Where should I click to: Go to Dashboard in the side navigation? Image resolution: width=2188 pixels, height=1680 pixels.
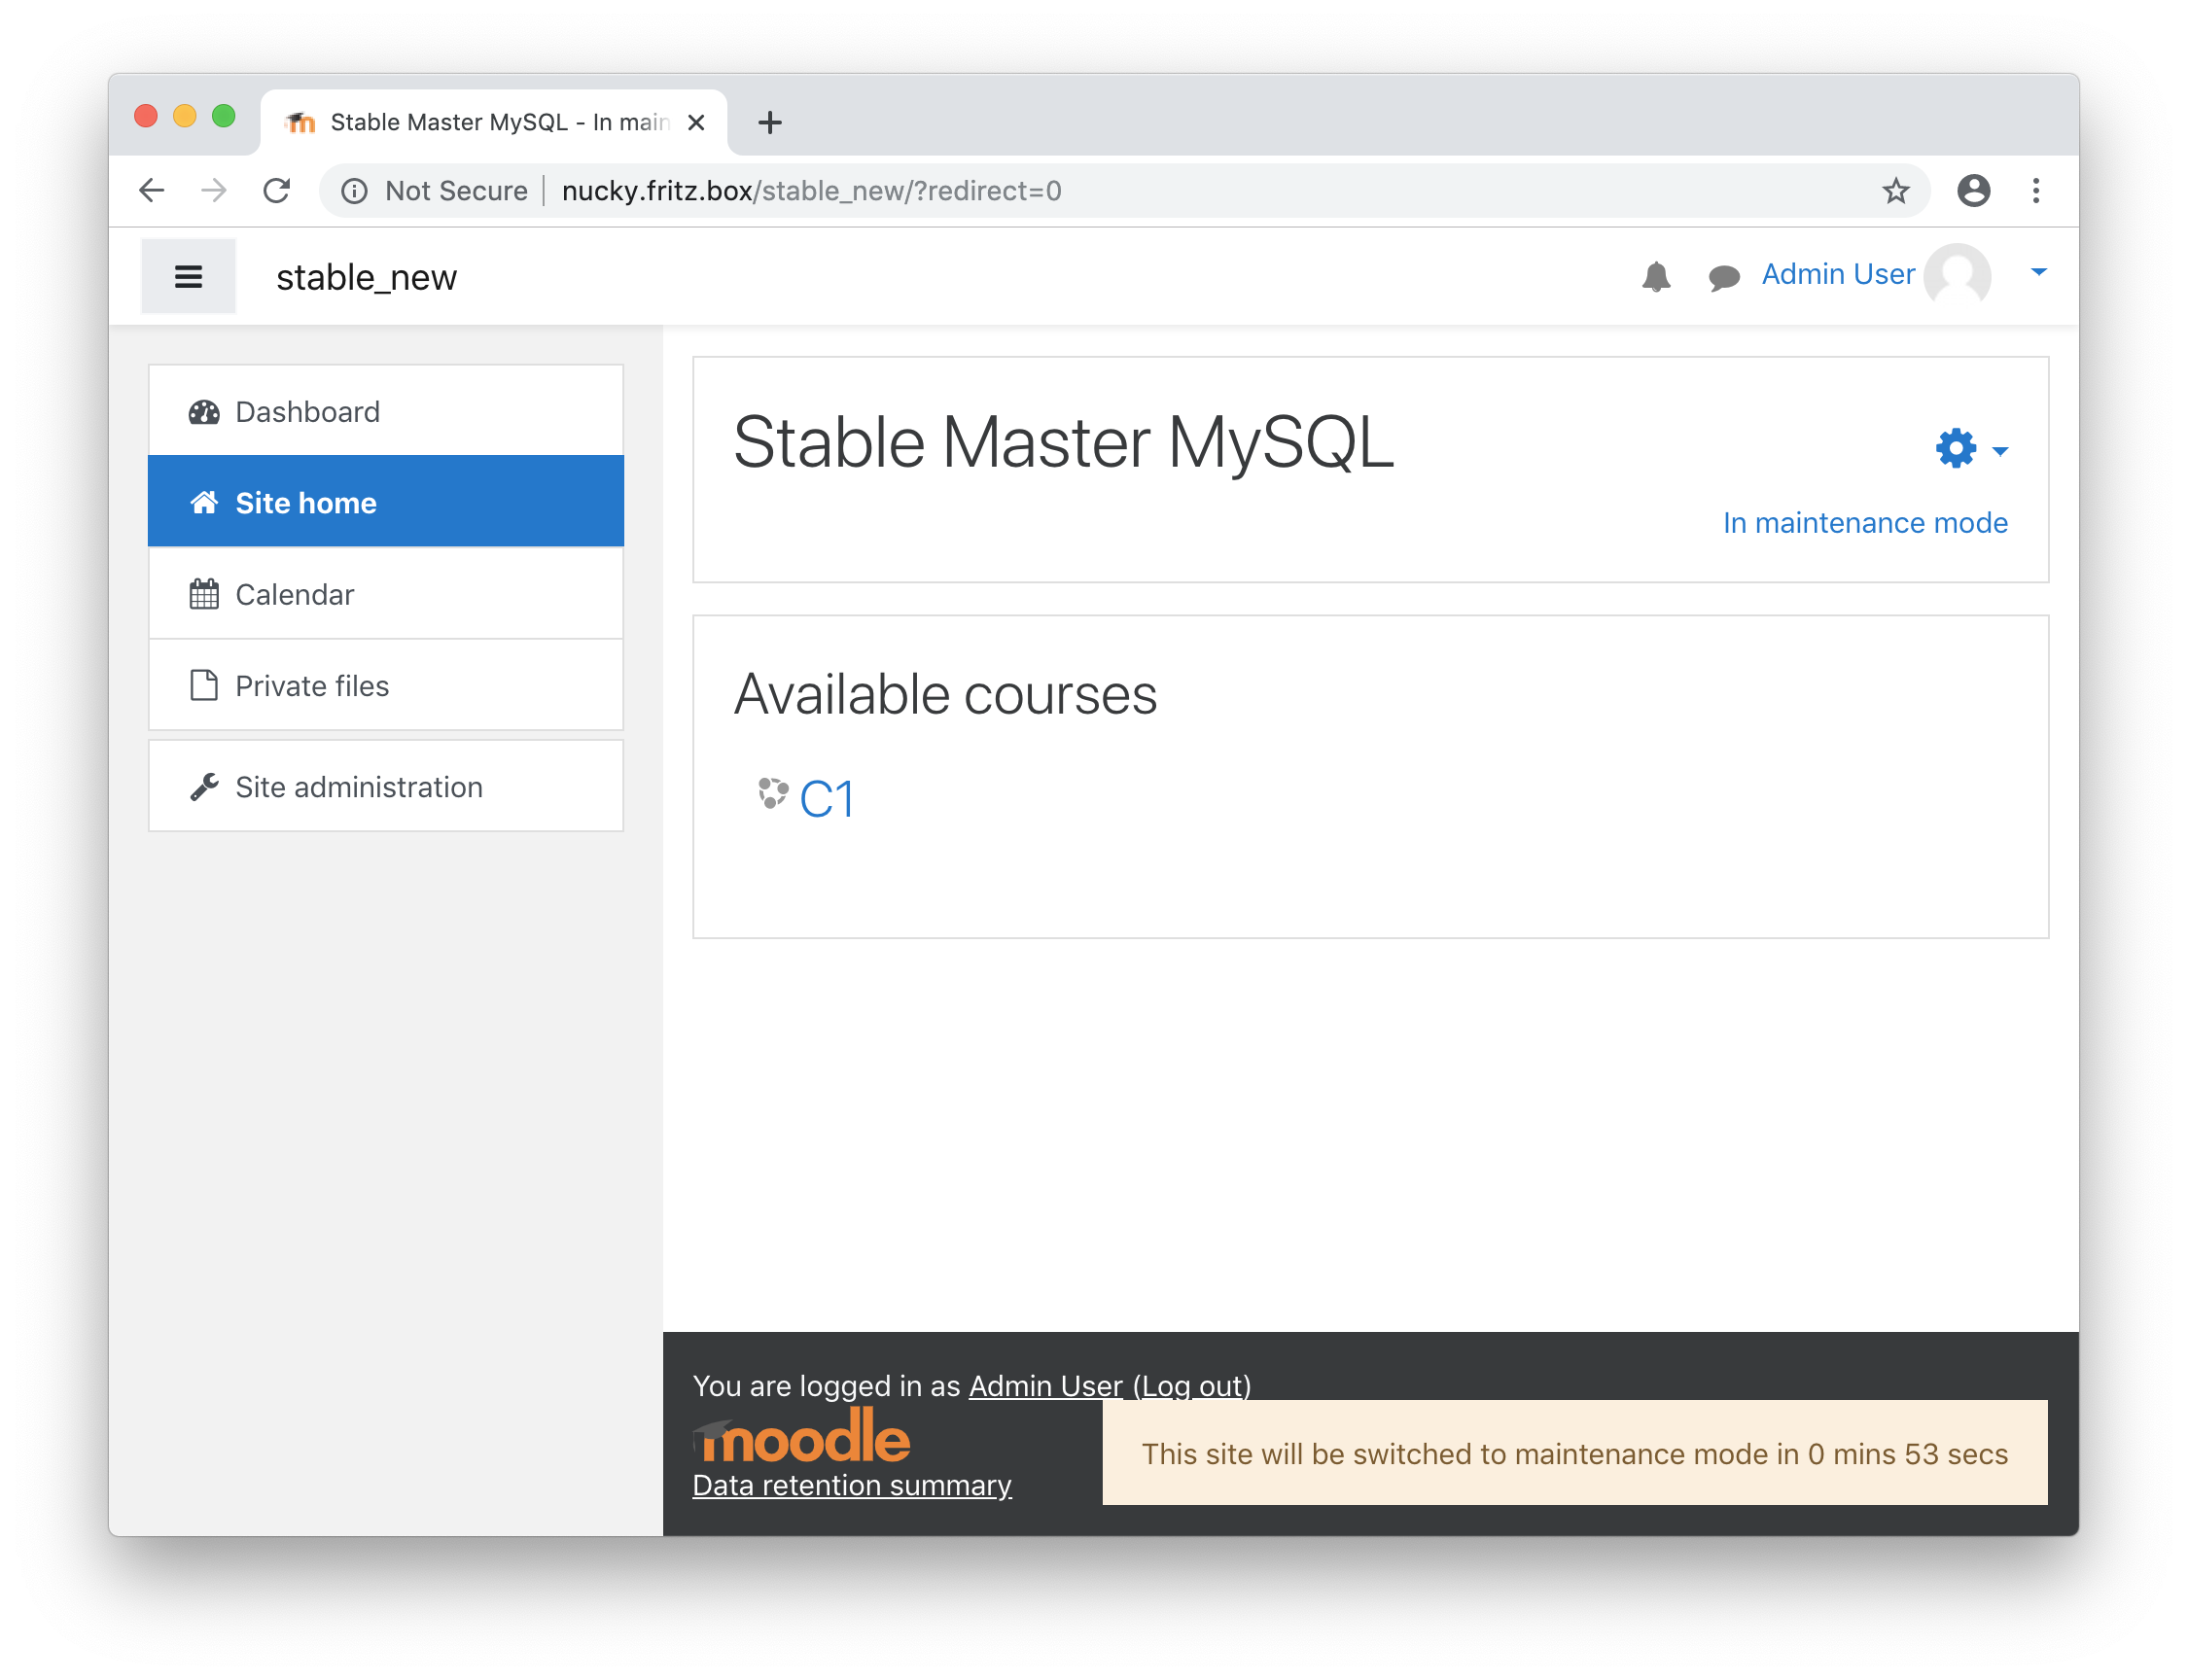coord(386,411)
